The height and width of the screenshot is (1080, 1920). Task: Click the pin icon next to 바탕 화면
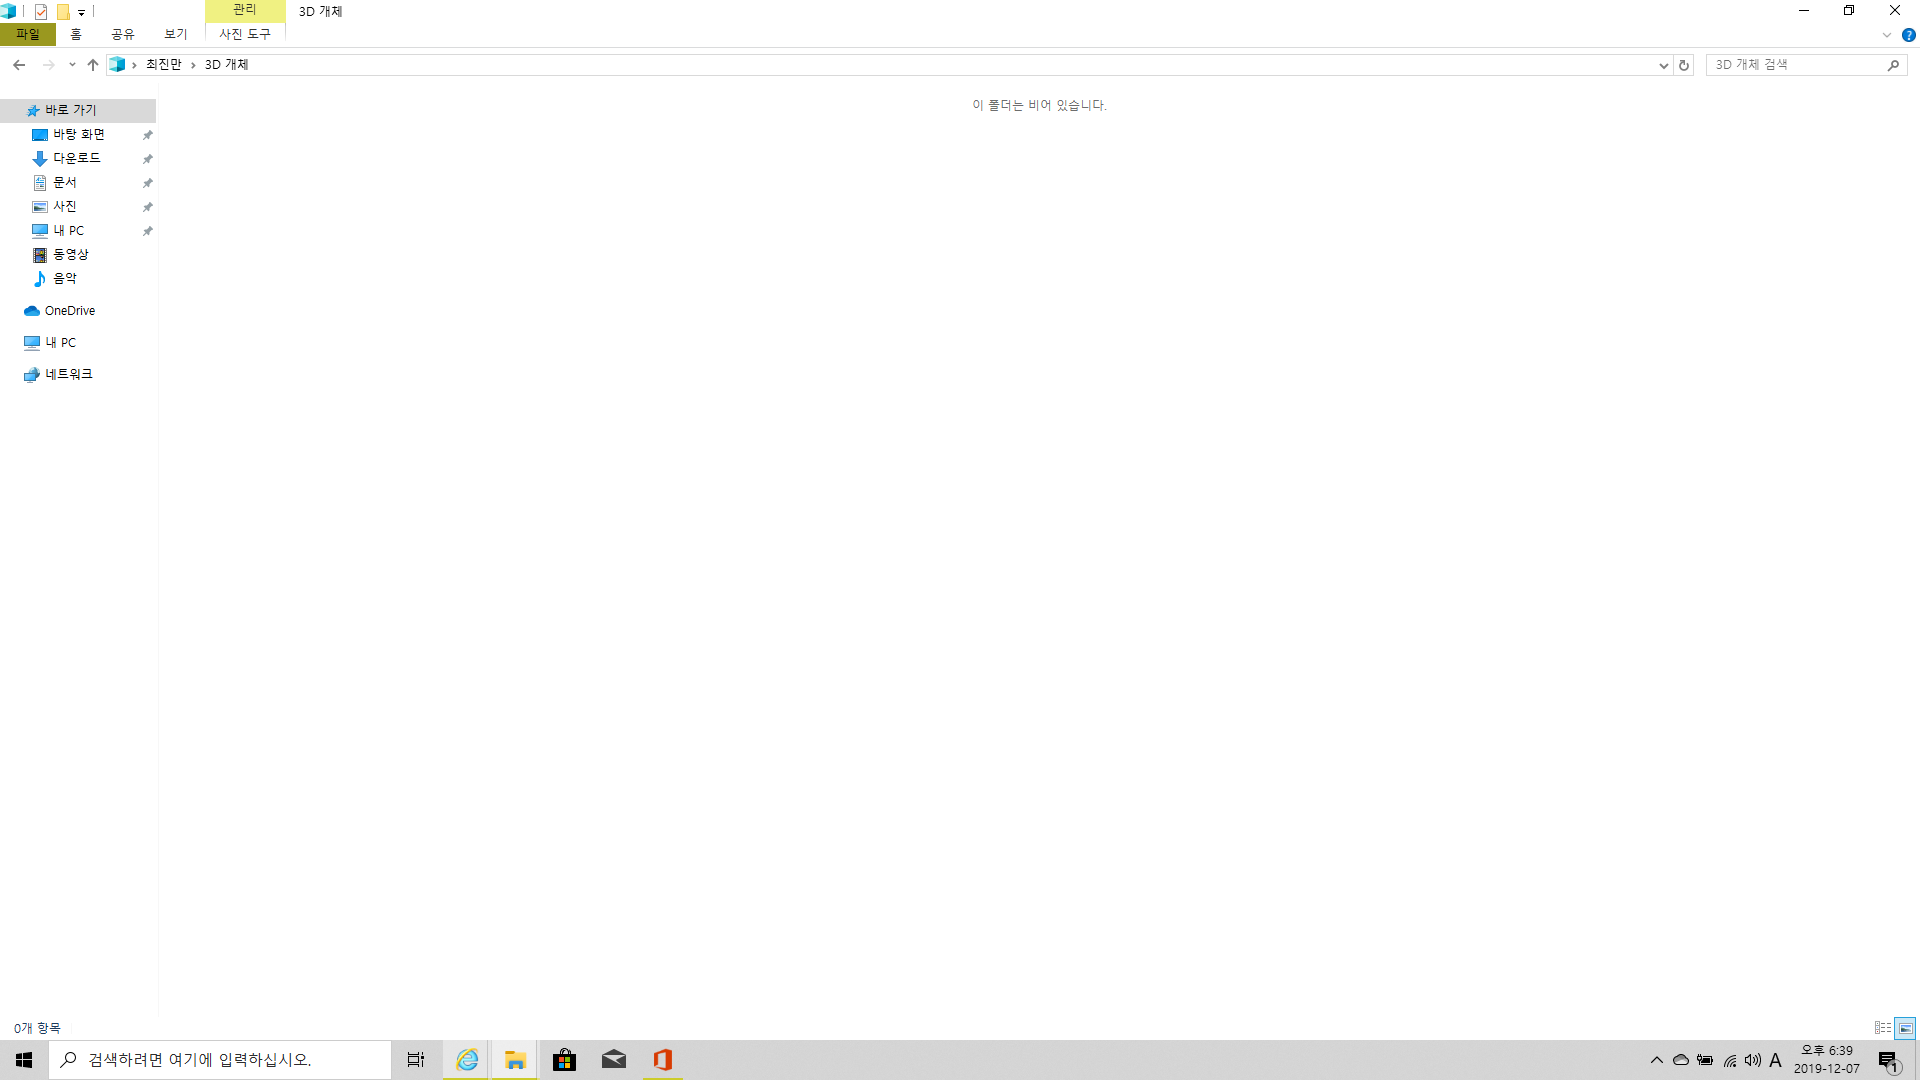point(148,135)
